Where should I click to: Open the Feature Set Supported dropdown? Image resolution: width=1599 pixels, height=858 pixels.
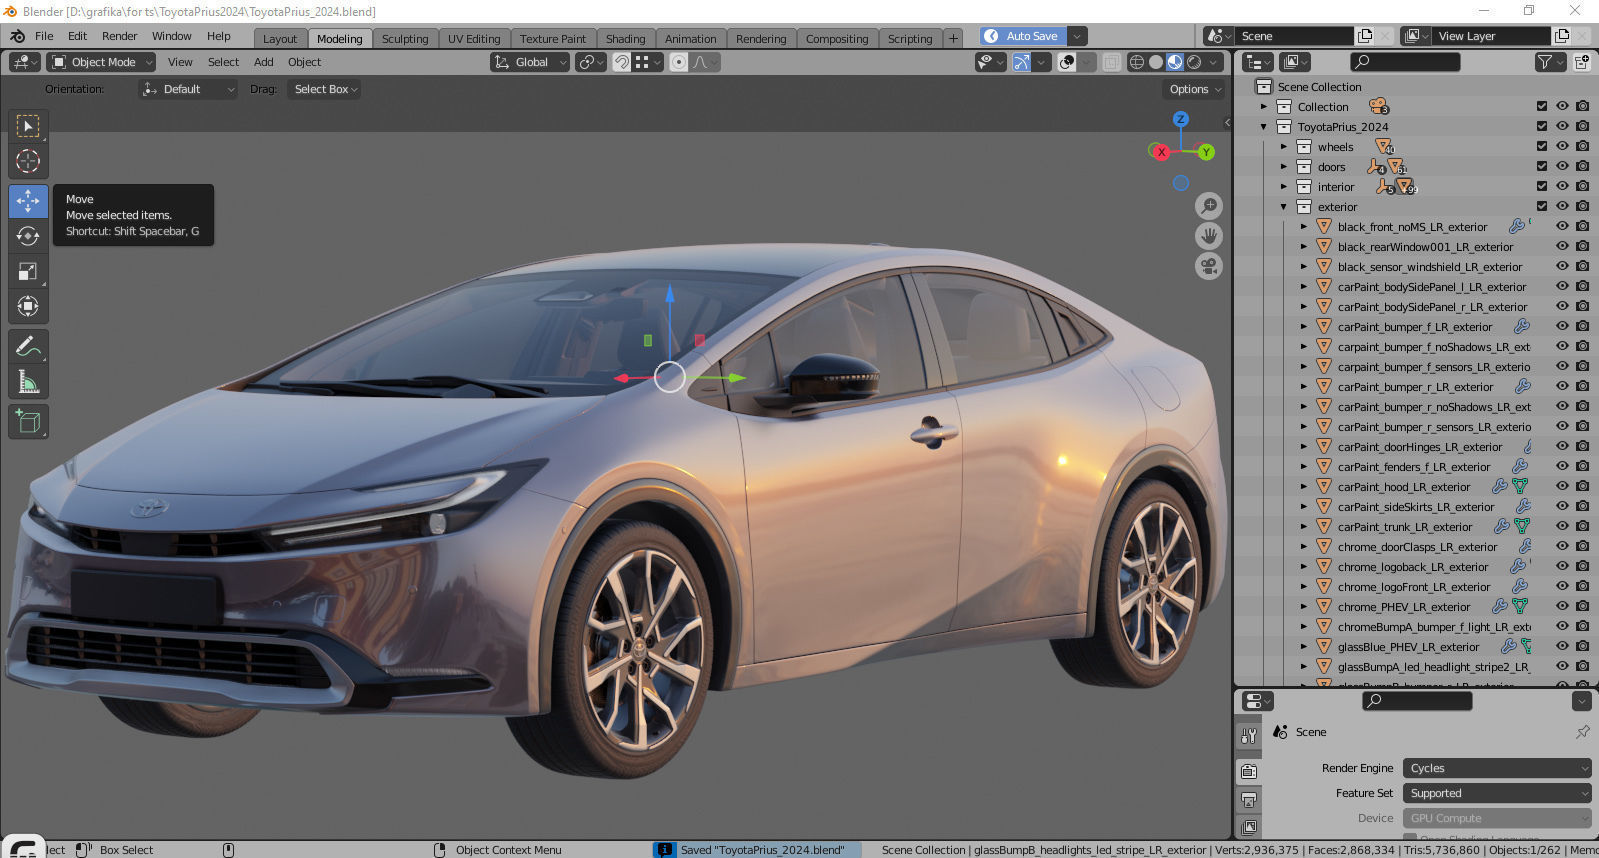click(1496, 793)
